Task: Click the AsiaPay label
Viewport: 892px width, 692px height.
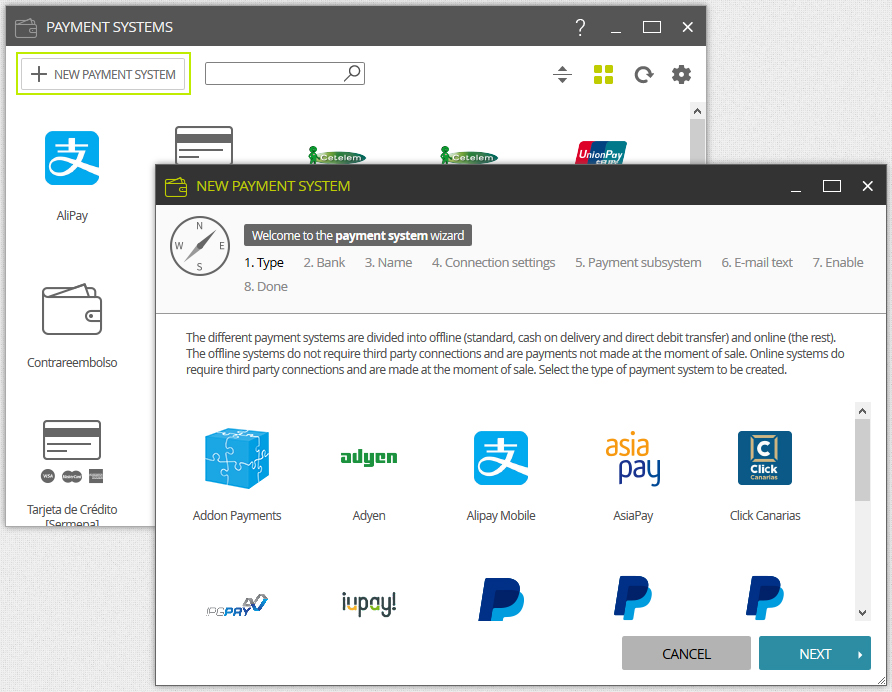Action: coord(633,516)
